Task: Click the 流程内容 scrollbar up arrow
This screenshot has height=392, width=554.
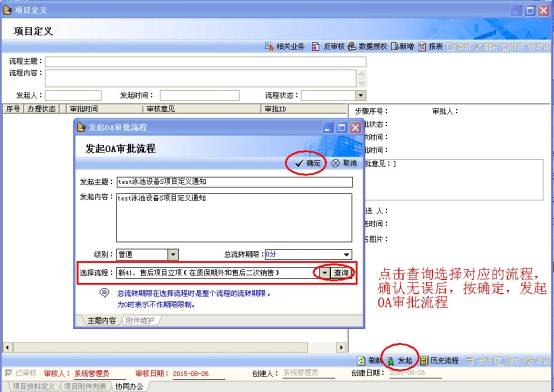Action: (x=361, y=74)
